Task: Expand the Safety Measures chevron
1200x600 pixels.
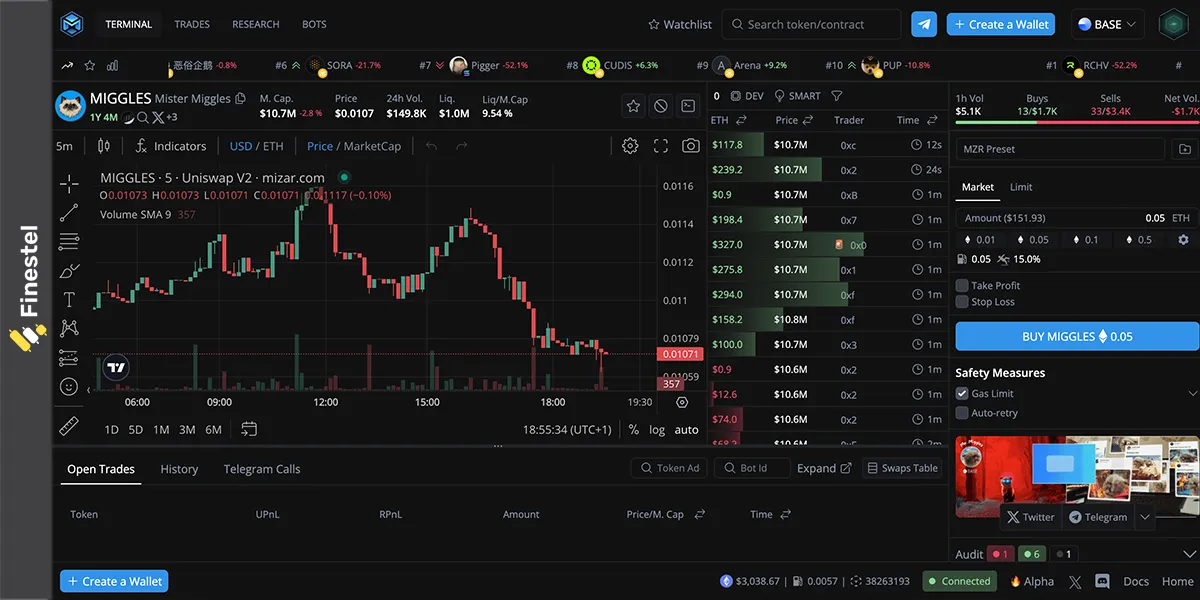Action: [1192, 393]
